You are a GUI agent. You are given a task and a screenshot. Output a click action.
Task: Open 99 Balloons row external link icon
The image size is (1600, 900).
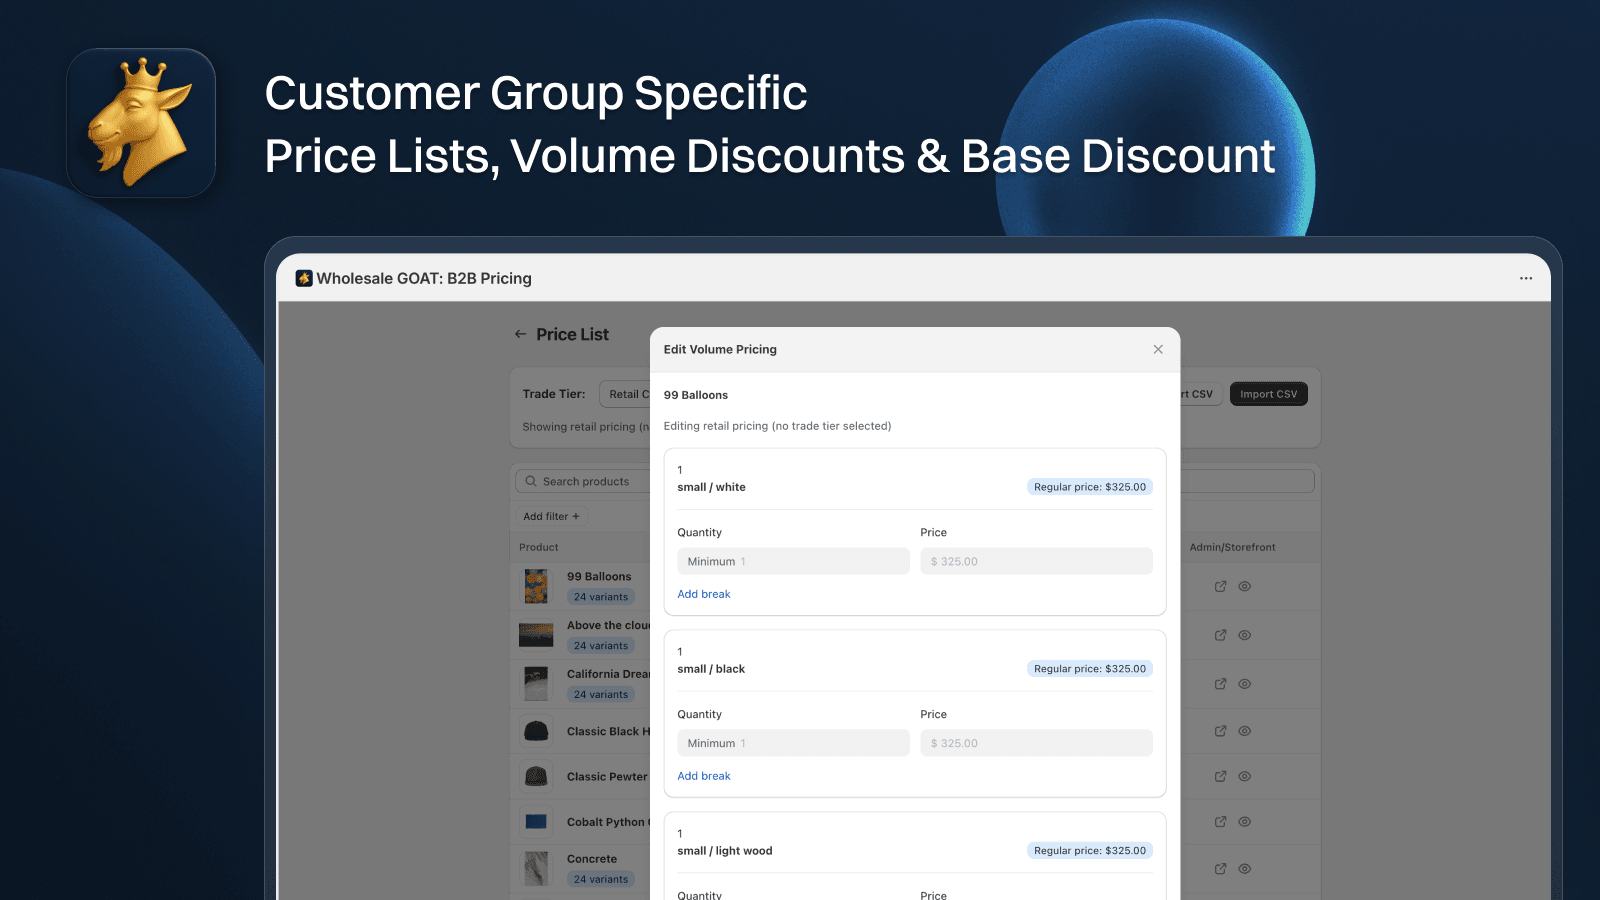pos(1220,586)
